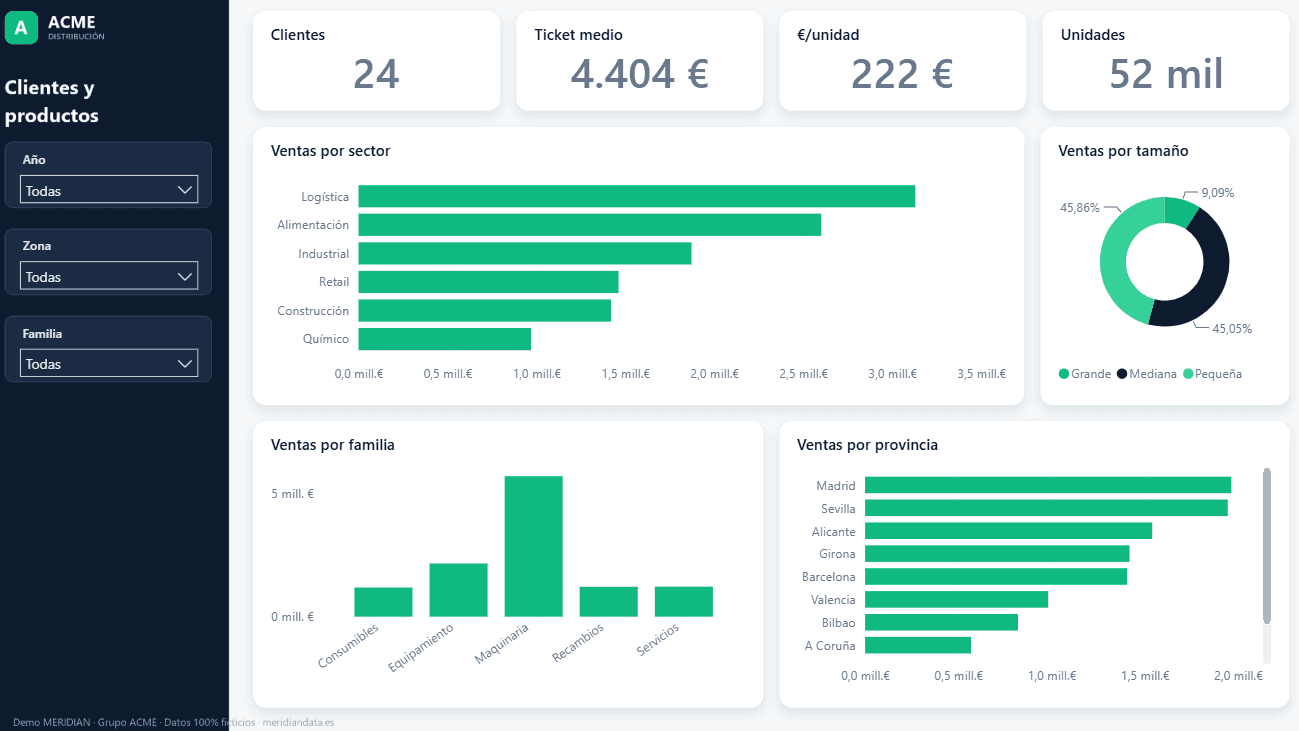Screen dimensions: 1299x731
Task: Click the Ventas por familia title
Action: click(x=333, y=445)
